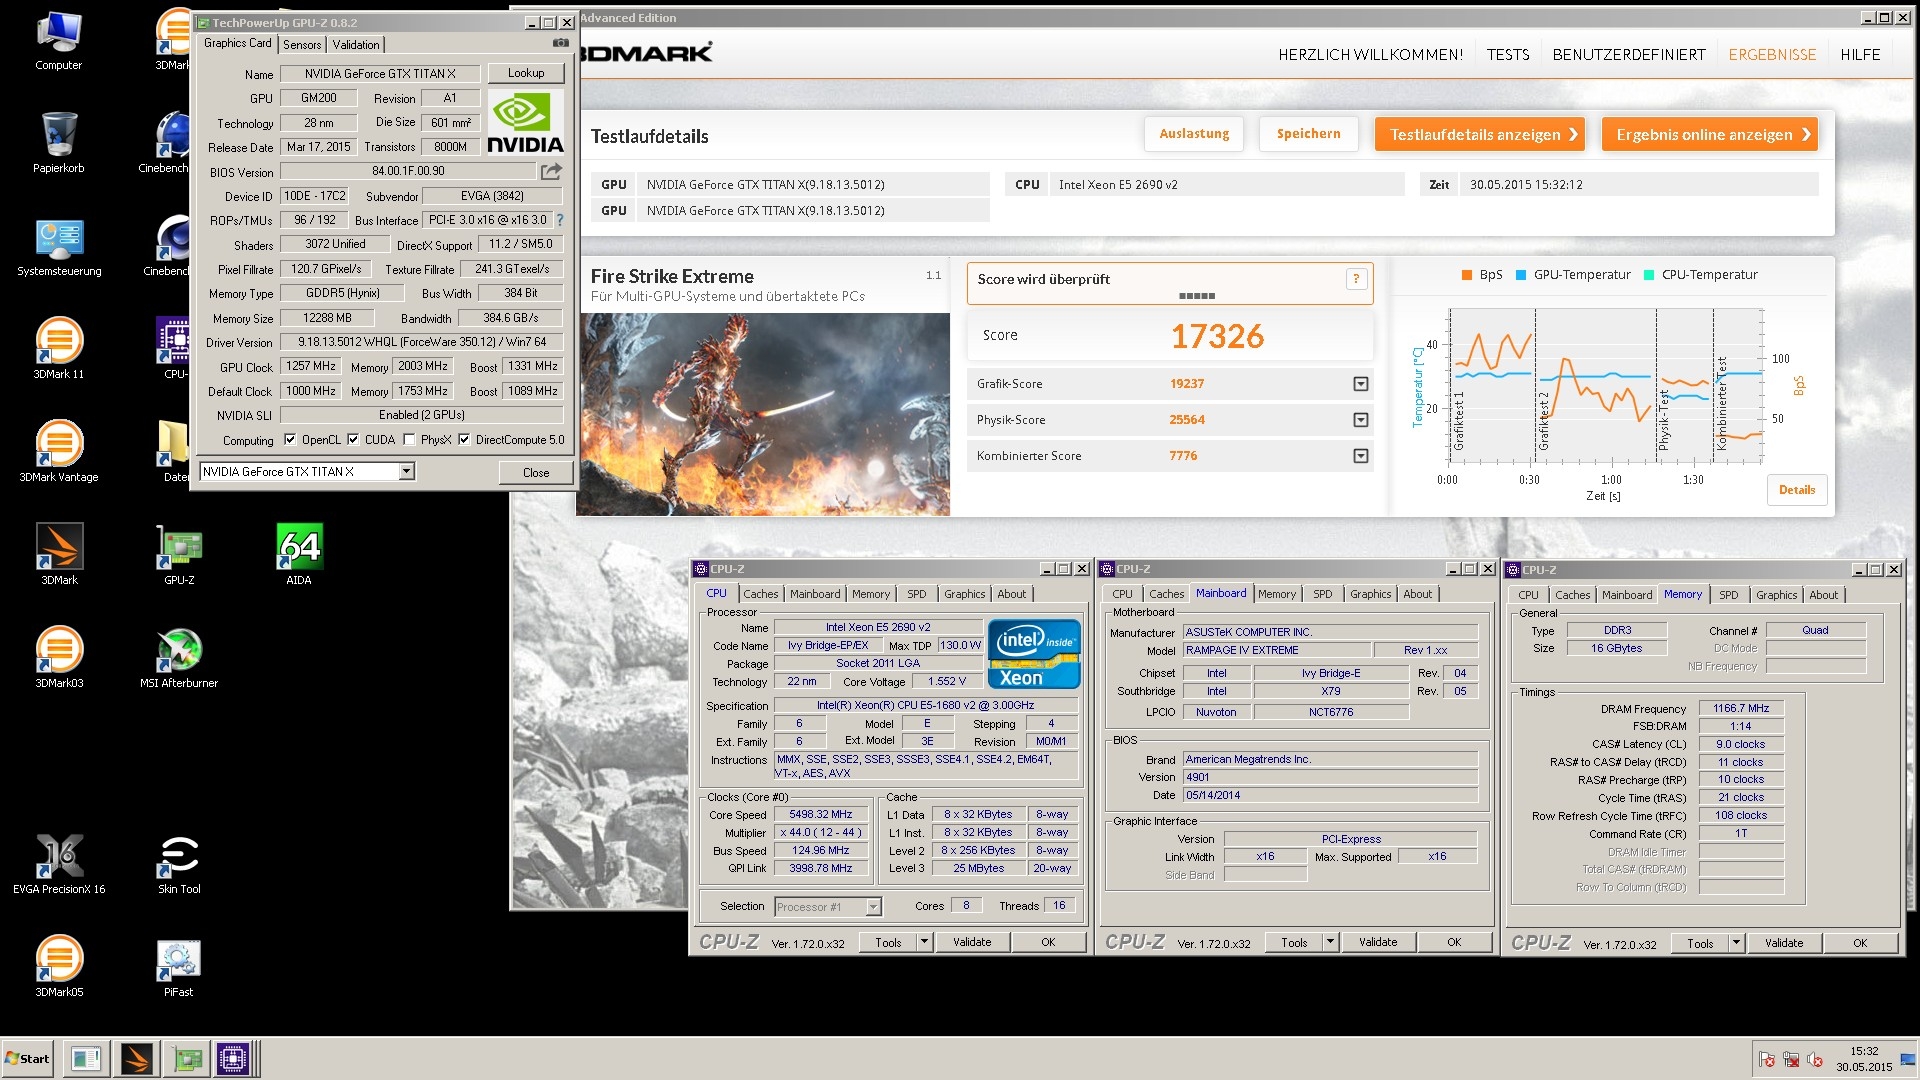This screenshot has width=1920, height=1080.
Task: Open the HILFE menu in 3DMark
Action: (1860, 55)
